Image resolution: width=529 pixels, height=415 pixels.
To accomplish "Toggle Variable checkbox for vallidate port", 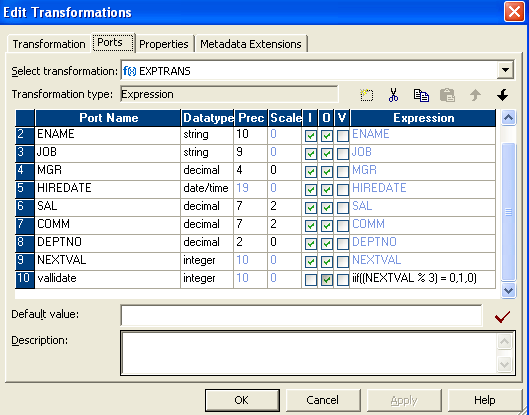I will pos(343,279).
